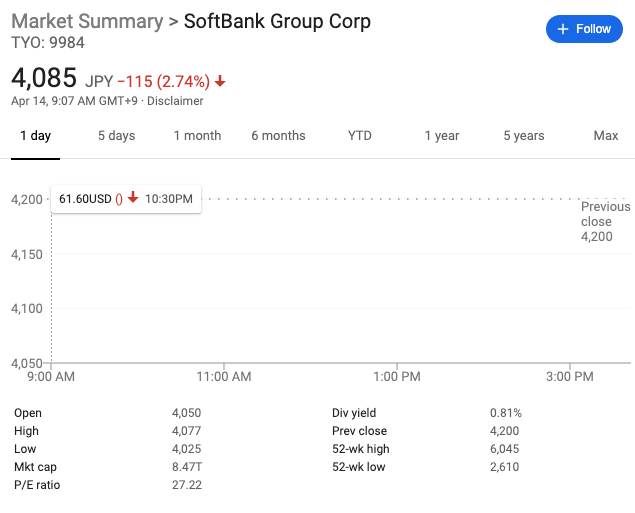Click the 1:00 PM axis label
Screen dimensions: 635x513
[397, 377]
